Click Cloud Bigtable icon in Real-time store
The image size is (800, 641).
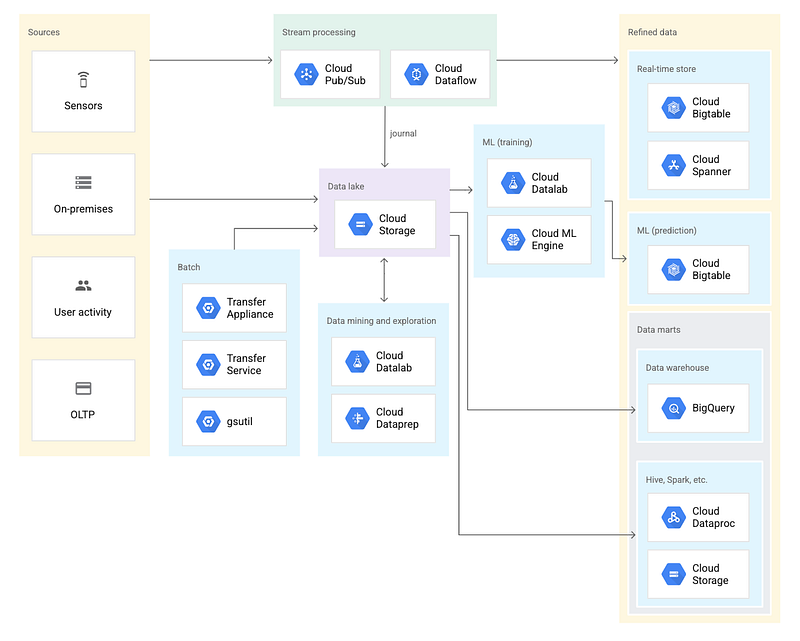click(673, 108)
